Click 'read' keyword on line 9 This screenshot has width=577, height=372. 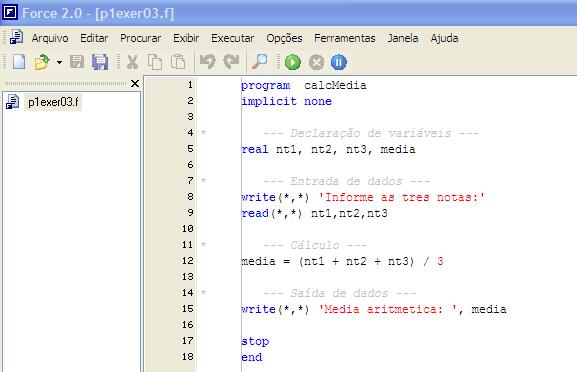(x=255, y=213)
